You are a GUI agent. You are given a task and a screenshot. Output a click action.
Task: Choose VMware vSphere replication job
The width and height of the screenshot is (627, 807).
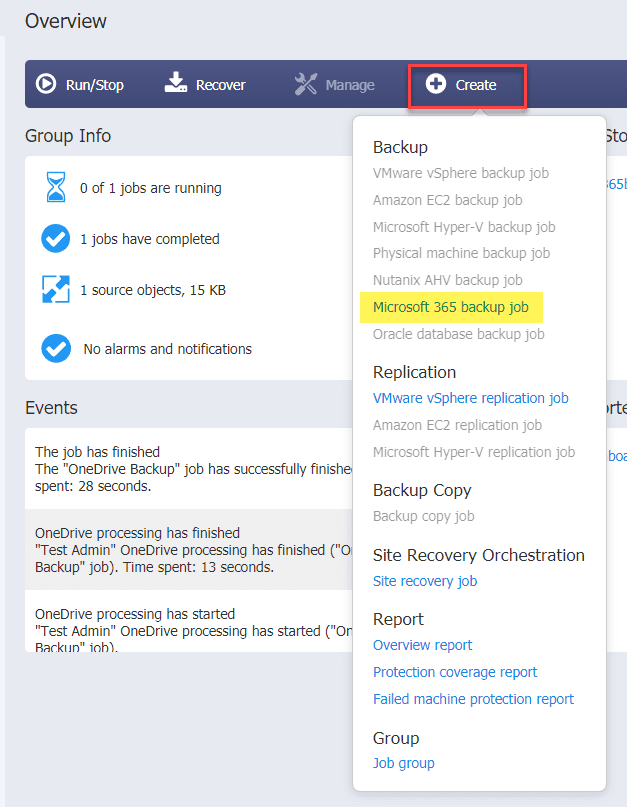pos(471,398)
